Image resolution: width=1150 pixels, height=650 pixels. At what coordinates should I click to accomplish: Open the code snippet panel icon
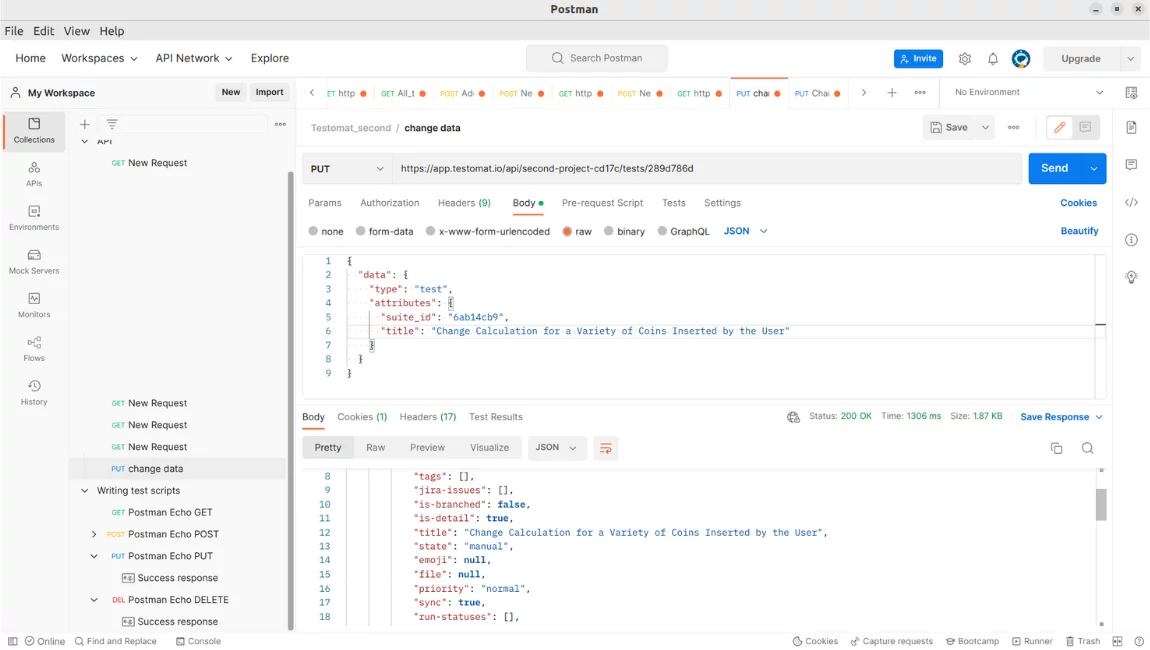[1131, 203]
